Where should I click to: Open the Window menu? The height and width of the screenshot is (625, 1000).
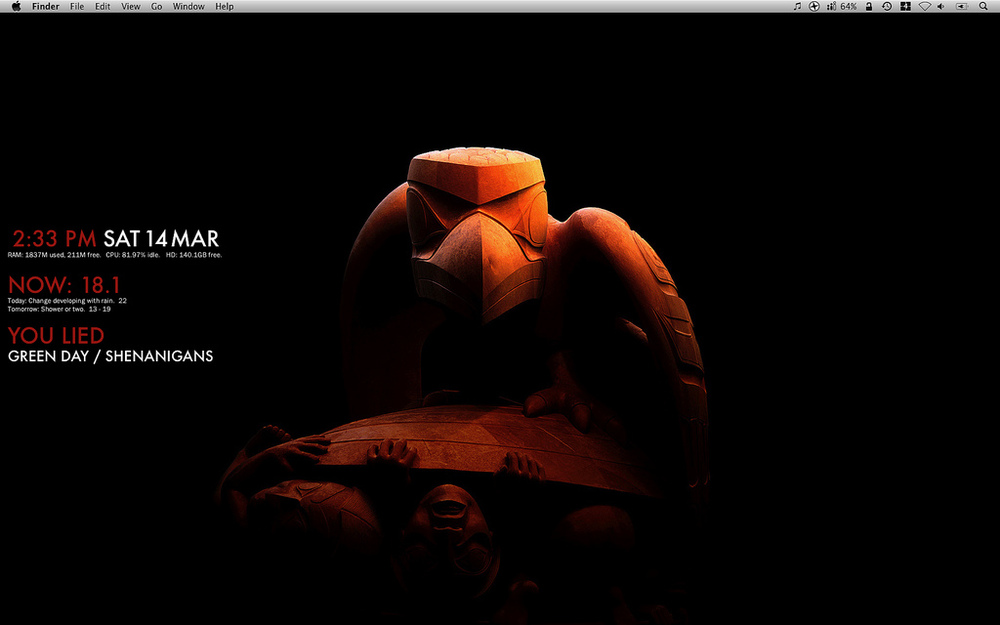pos(188,6)
